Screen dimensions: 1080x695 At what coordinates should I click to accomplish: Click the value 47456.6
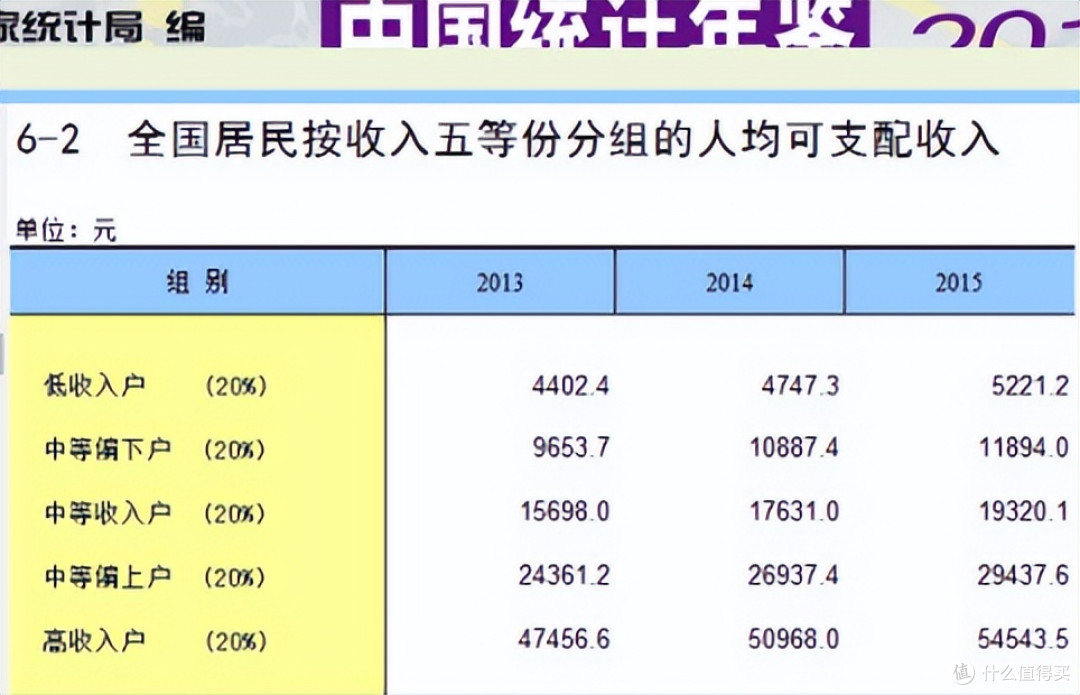click(x=564, y=639)
